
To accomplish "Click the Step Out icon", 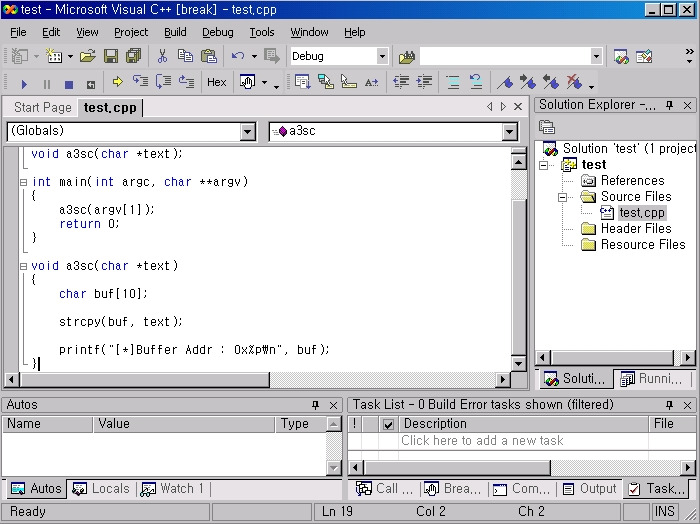I will coord(186,82).
